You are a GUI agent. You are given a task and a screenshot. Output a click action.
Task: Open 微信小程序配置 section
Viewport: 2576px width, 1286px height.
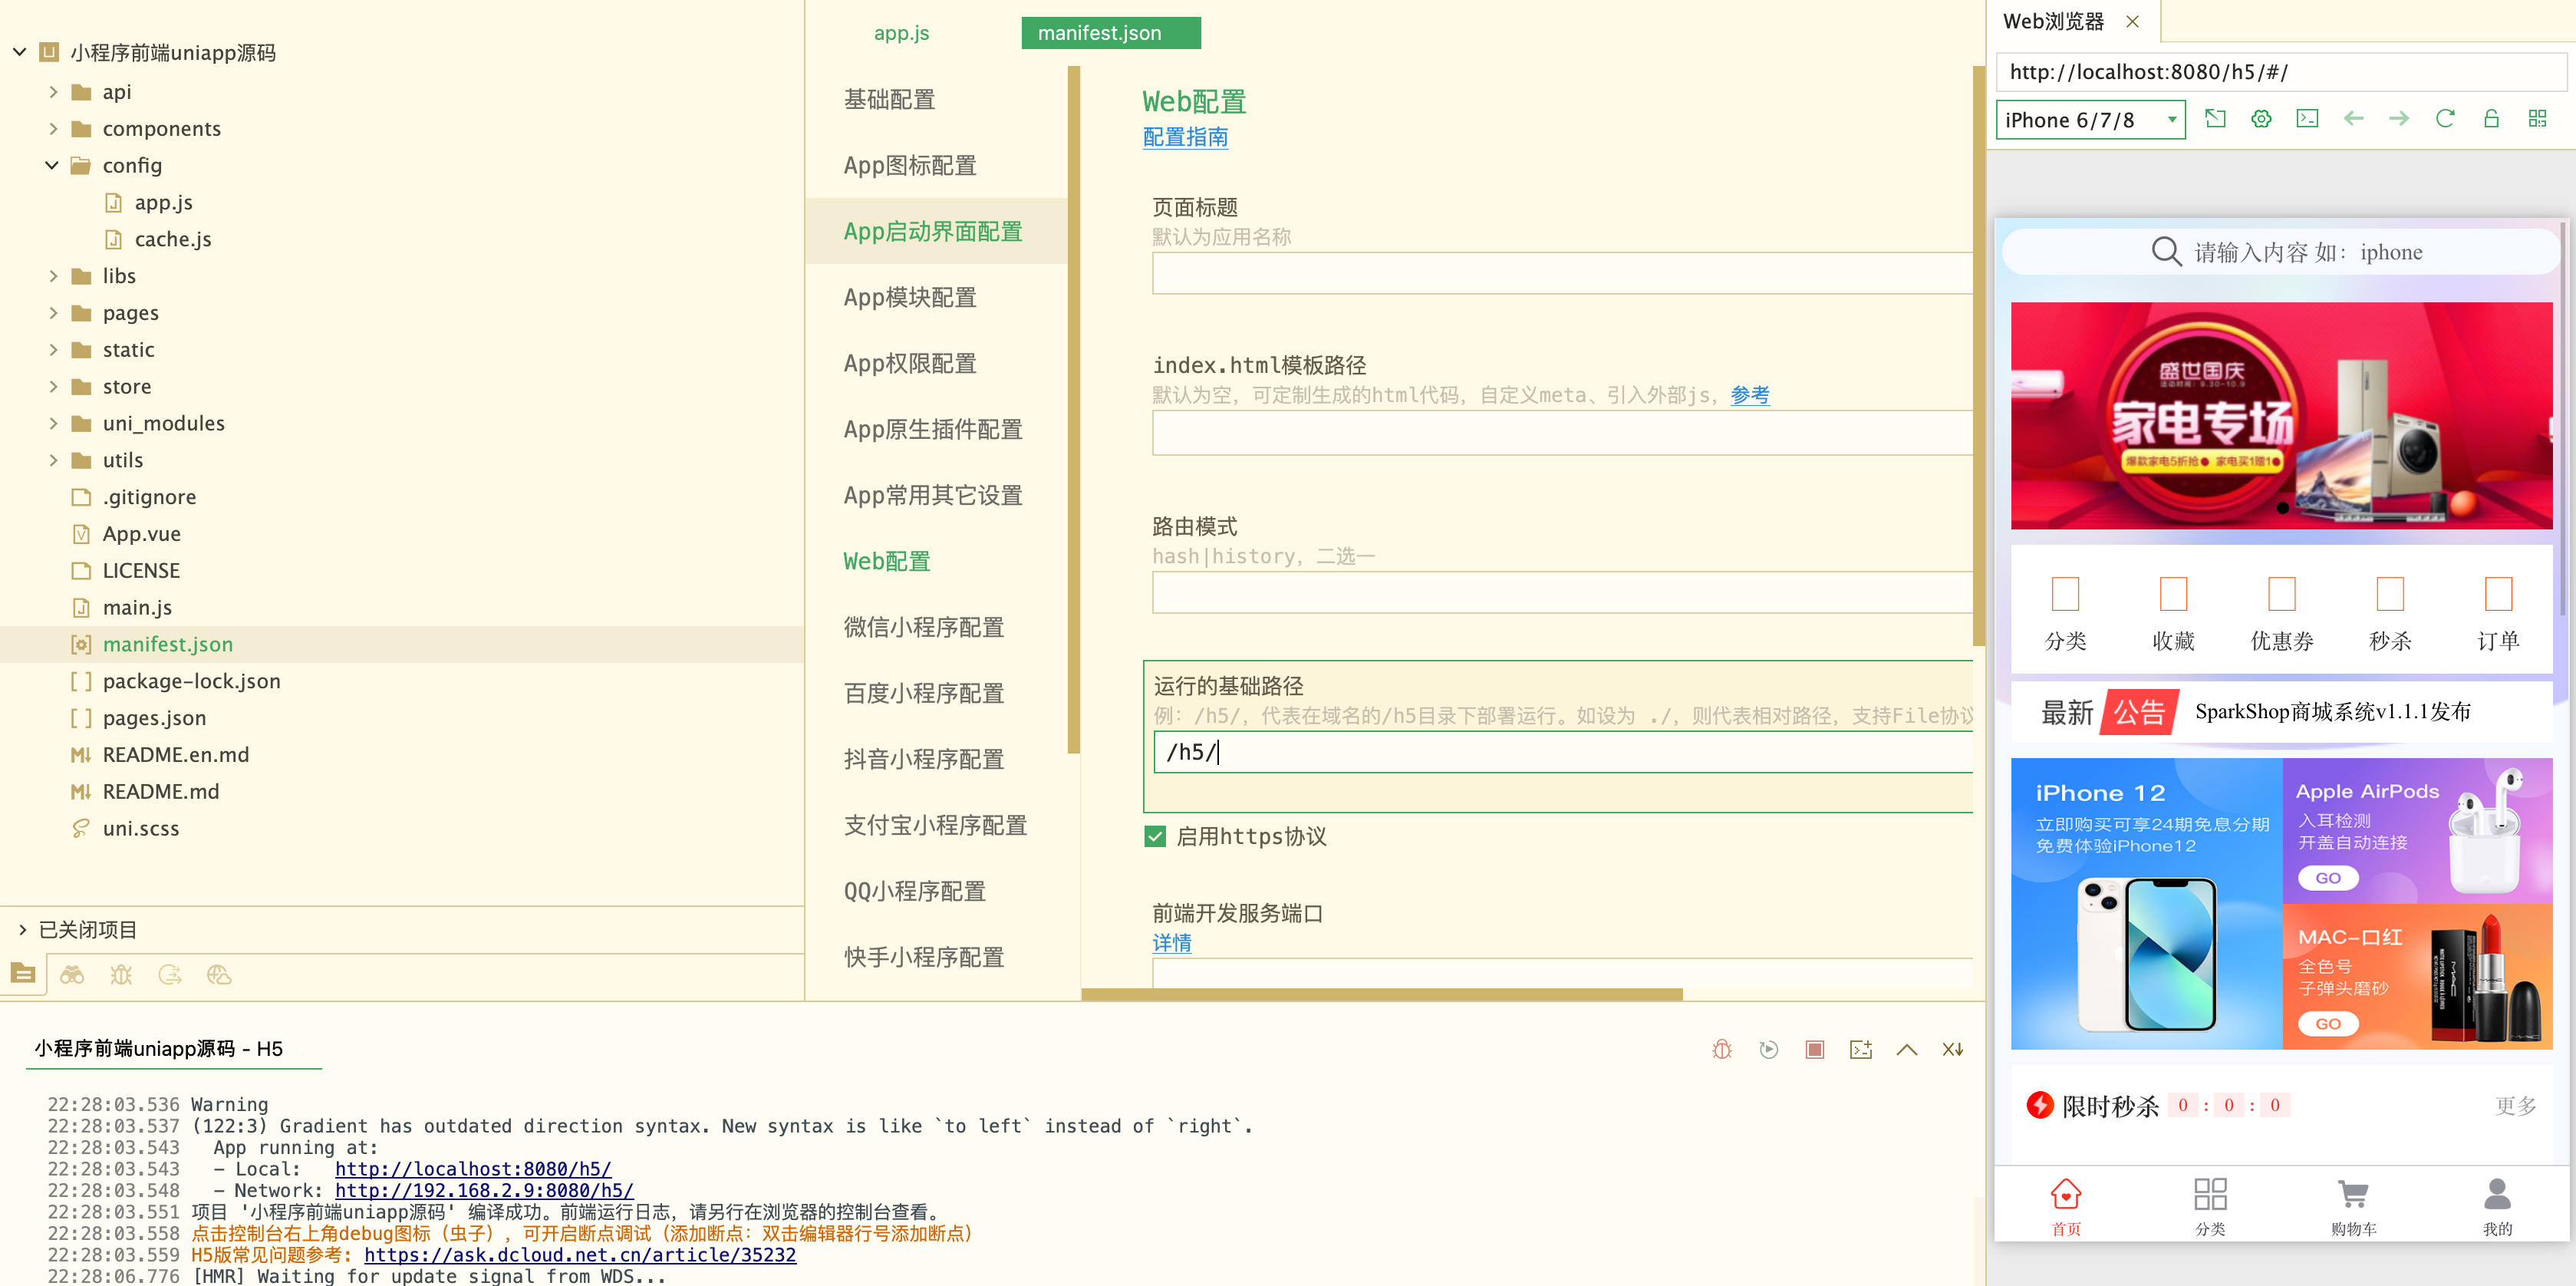pos(923,627)
